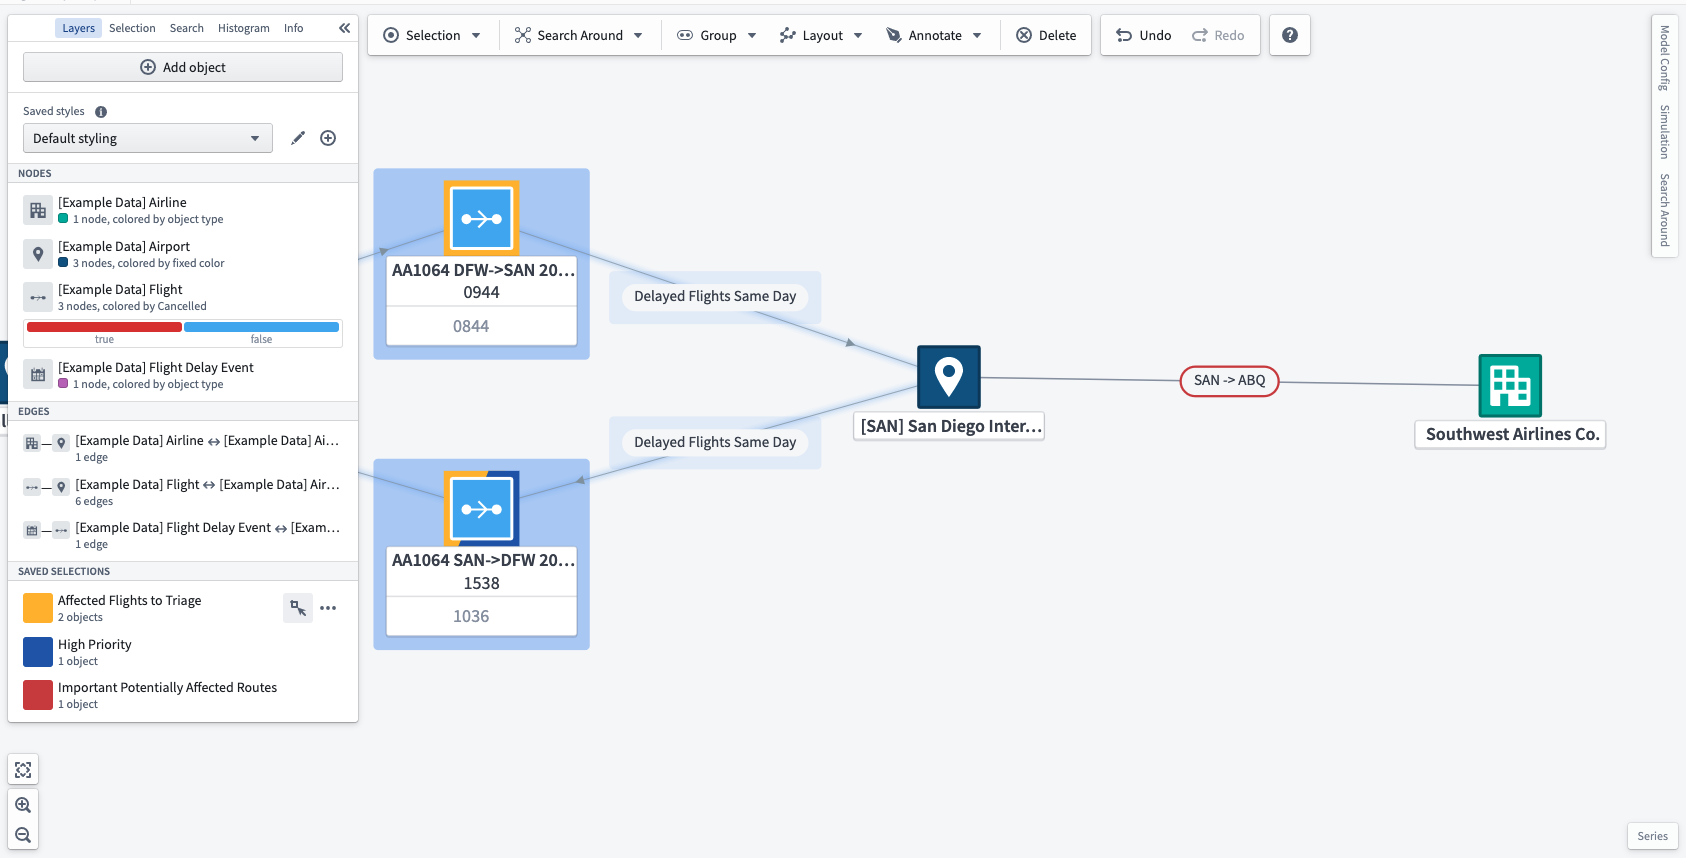
Task: Click the Flight Delay Event calendar icon
Action: click(38, 375)
